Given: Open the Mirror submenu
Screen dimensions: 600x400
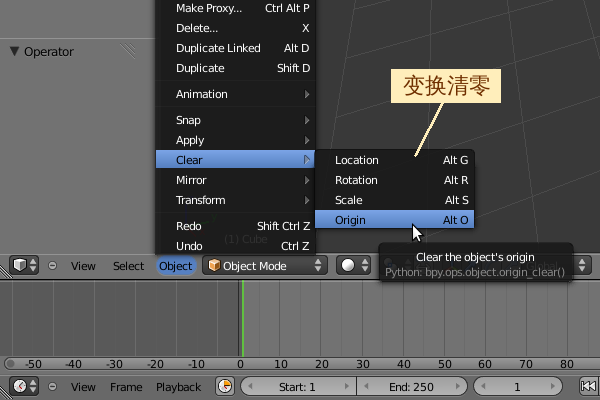Looking at the screenshot, I should pos(235,180).
